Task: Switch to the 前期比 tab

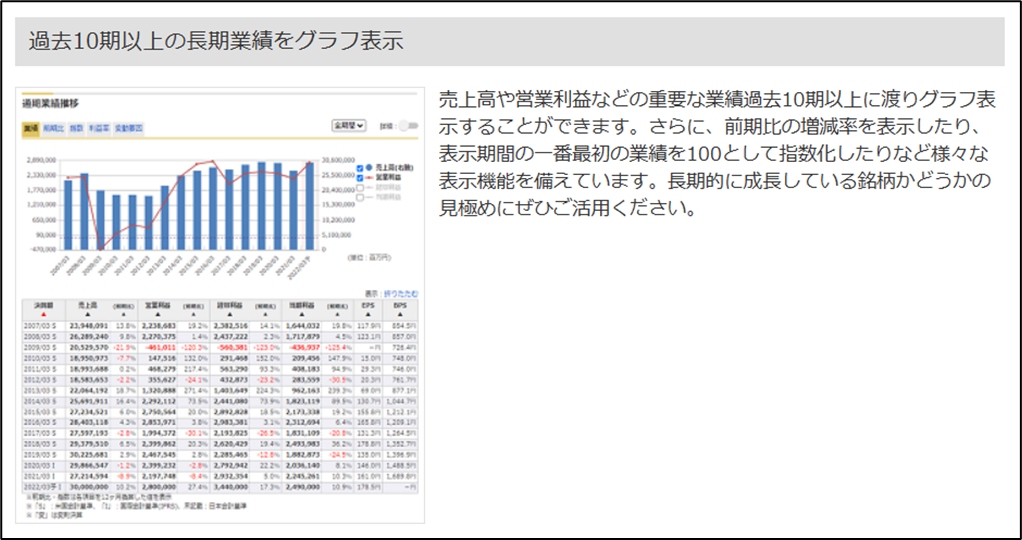Action: point(52,128)
